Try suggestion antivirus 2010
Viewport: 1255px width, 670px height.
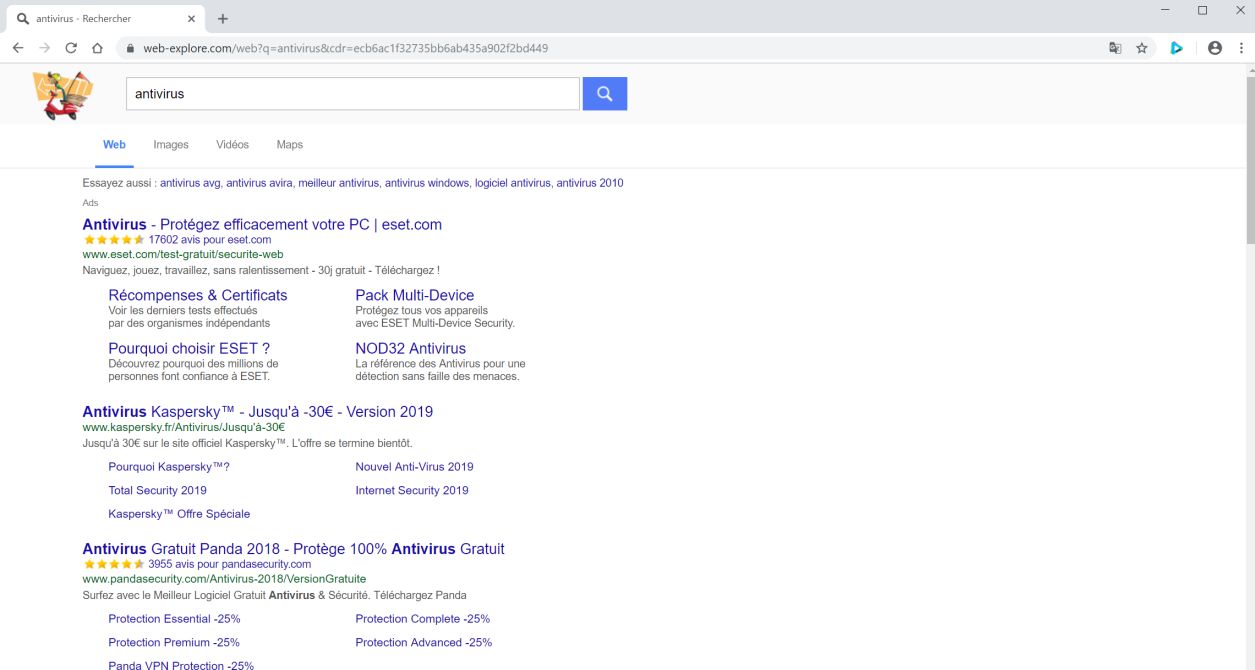click(590, 183)
